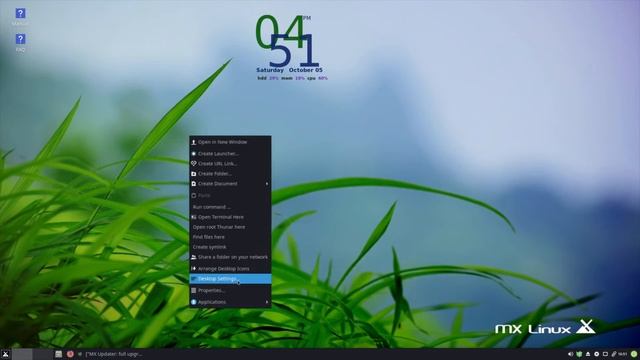Viewport: 640px width, 360px height.
Task: Open Desktop Settings from context menu
Action: pyautogui.click(x=230, y=279)
